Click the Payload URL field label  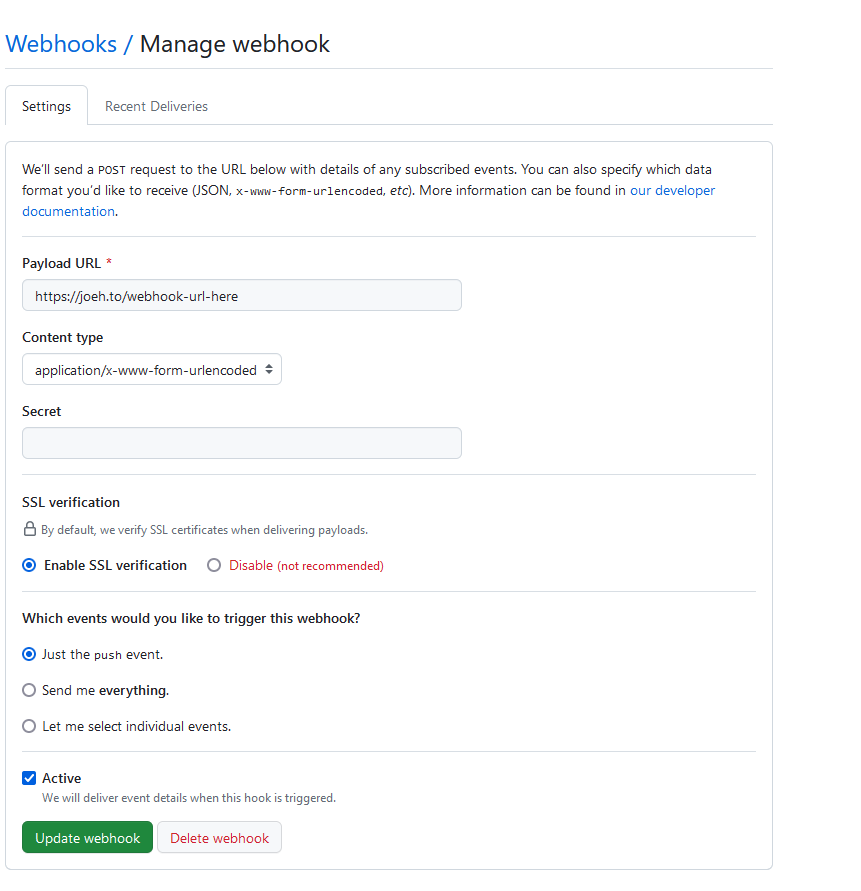(61, 263)
